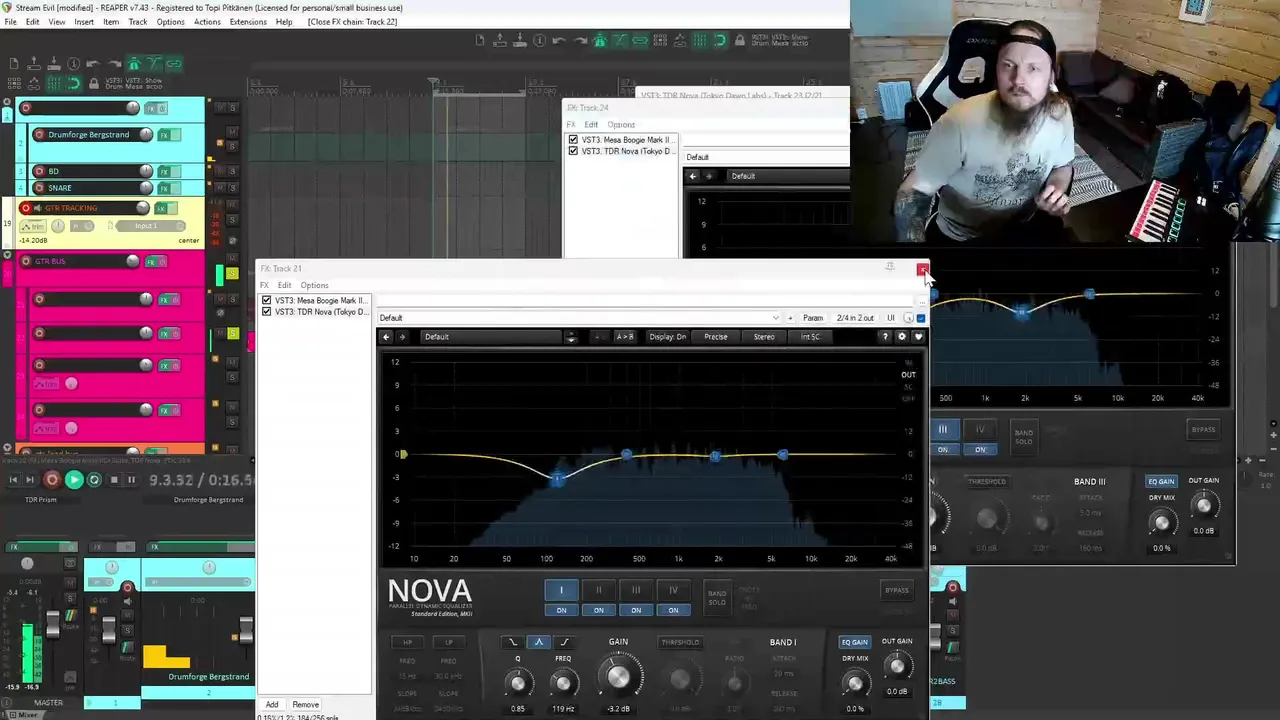
Task: Select Nova band II tab button
Action: coord(599,589)
